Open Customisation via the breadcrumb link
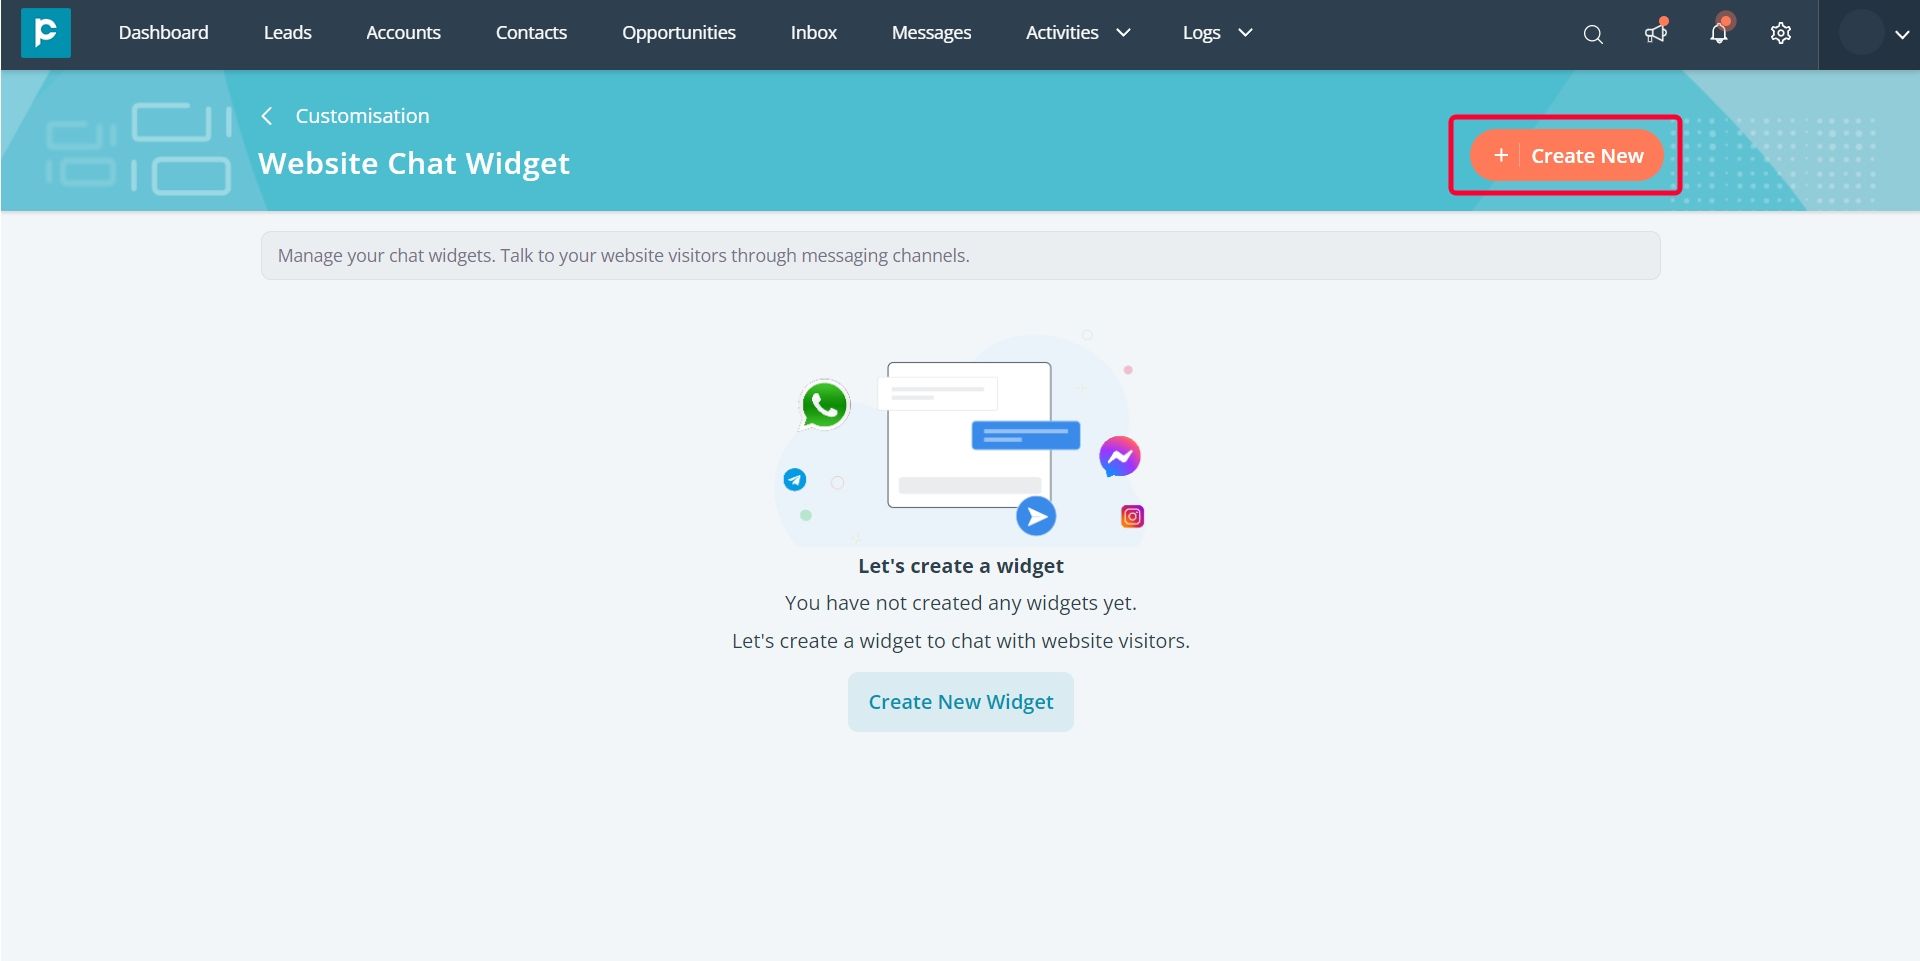 362,116
